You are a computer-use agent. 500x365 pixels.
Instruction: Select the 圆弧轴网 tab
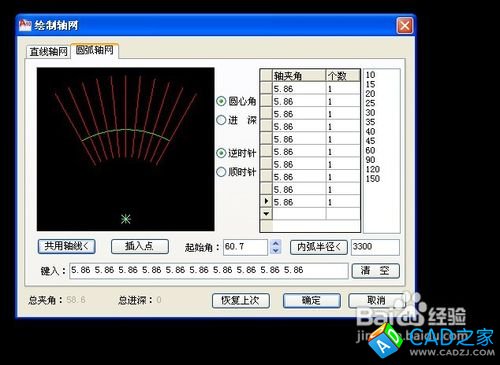click(x=94, y=50)
